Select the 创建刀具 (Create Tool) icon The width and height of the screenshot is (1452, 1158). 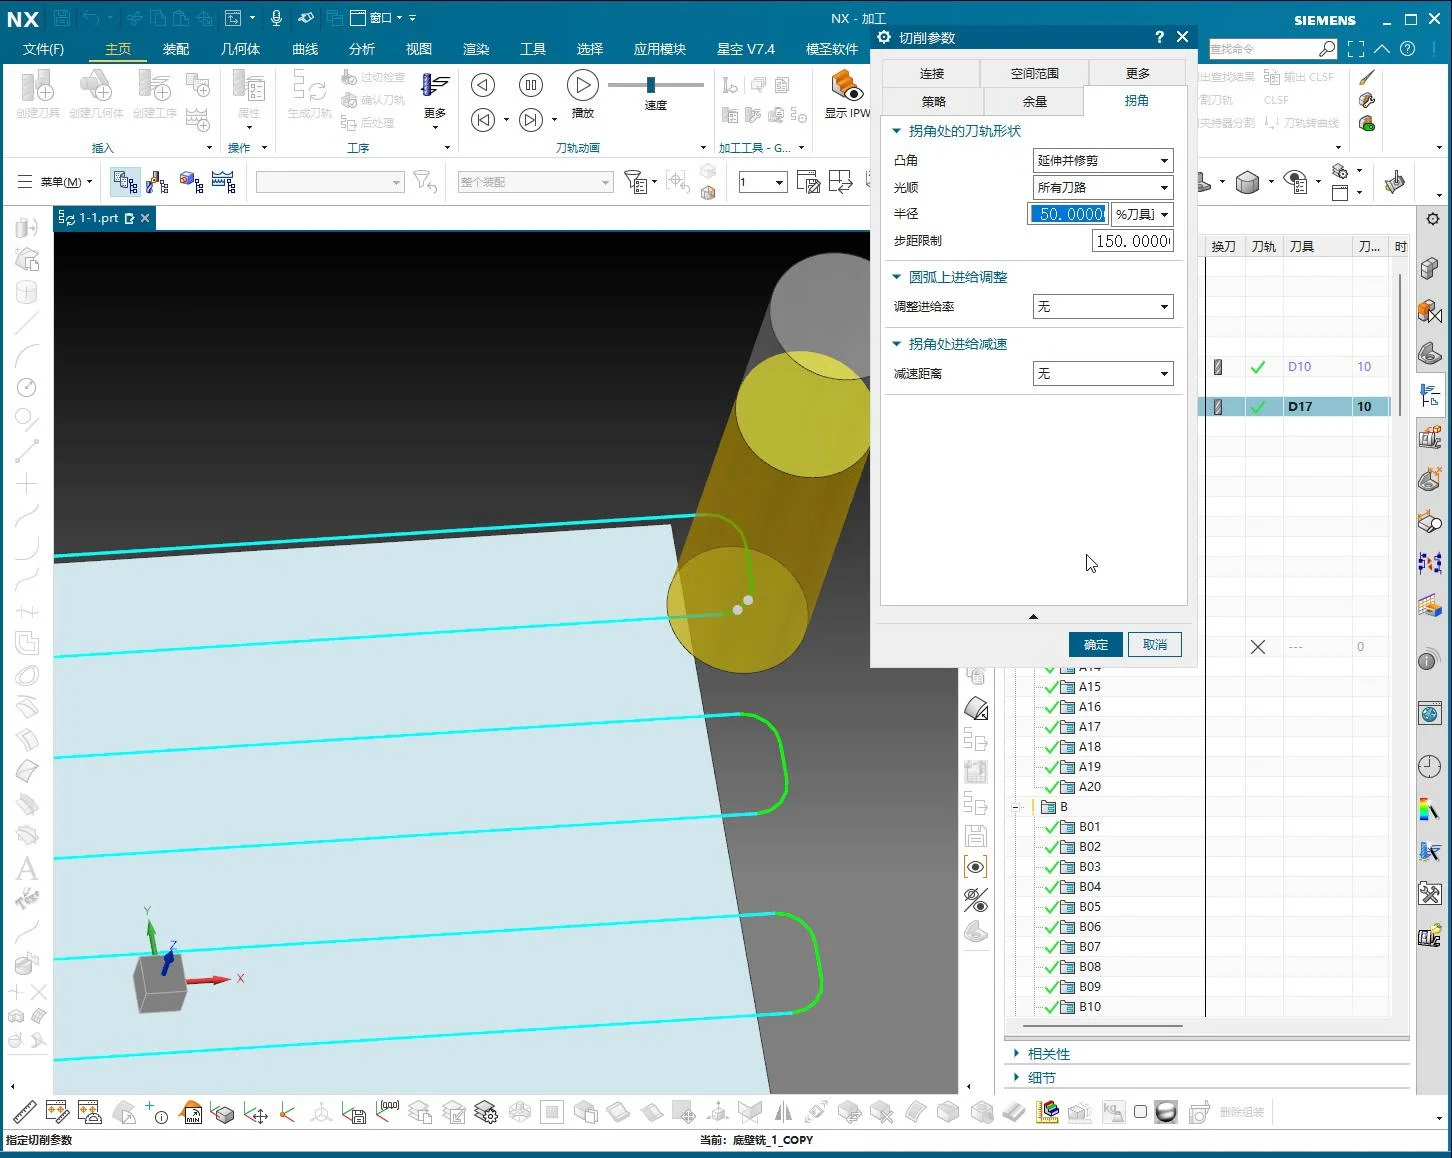pos(37,90)
